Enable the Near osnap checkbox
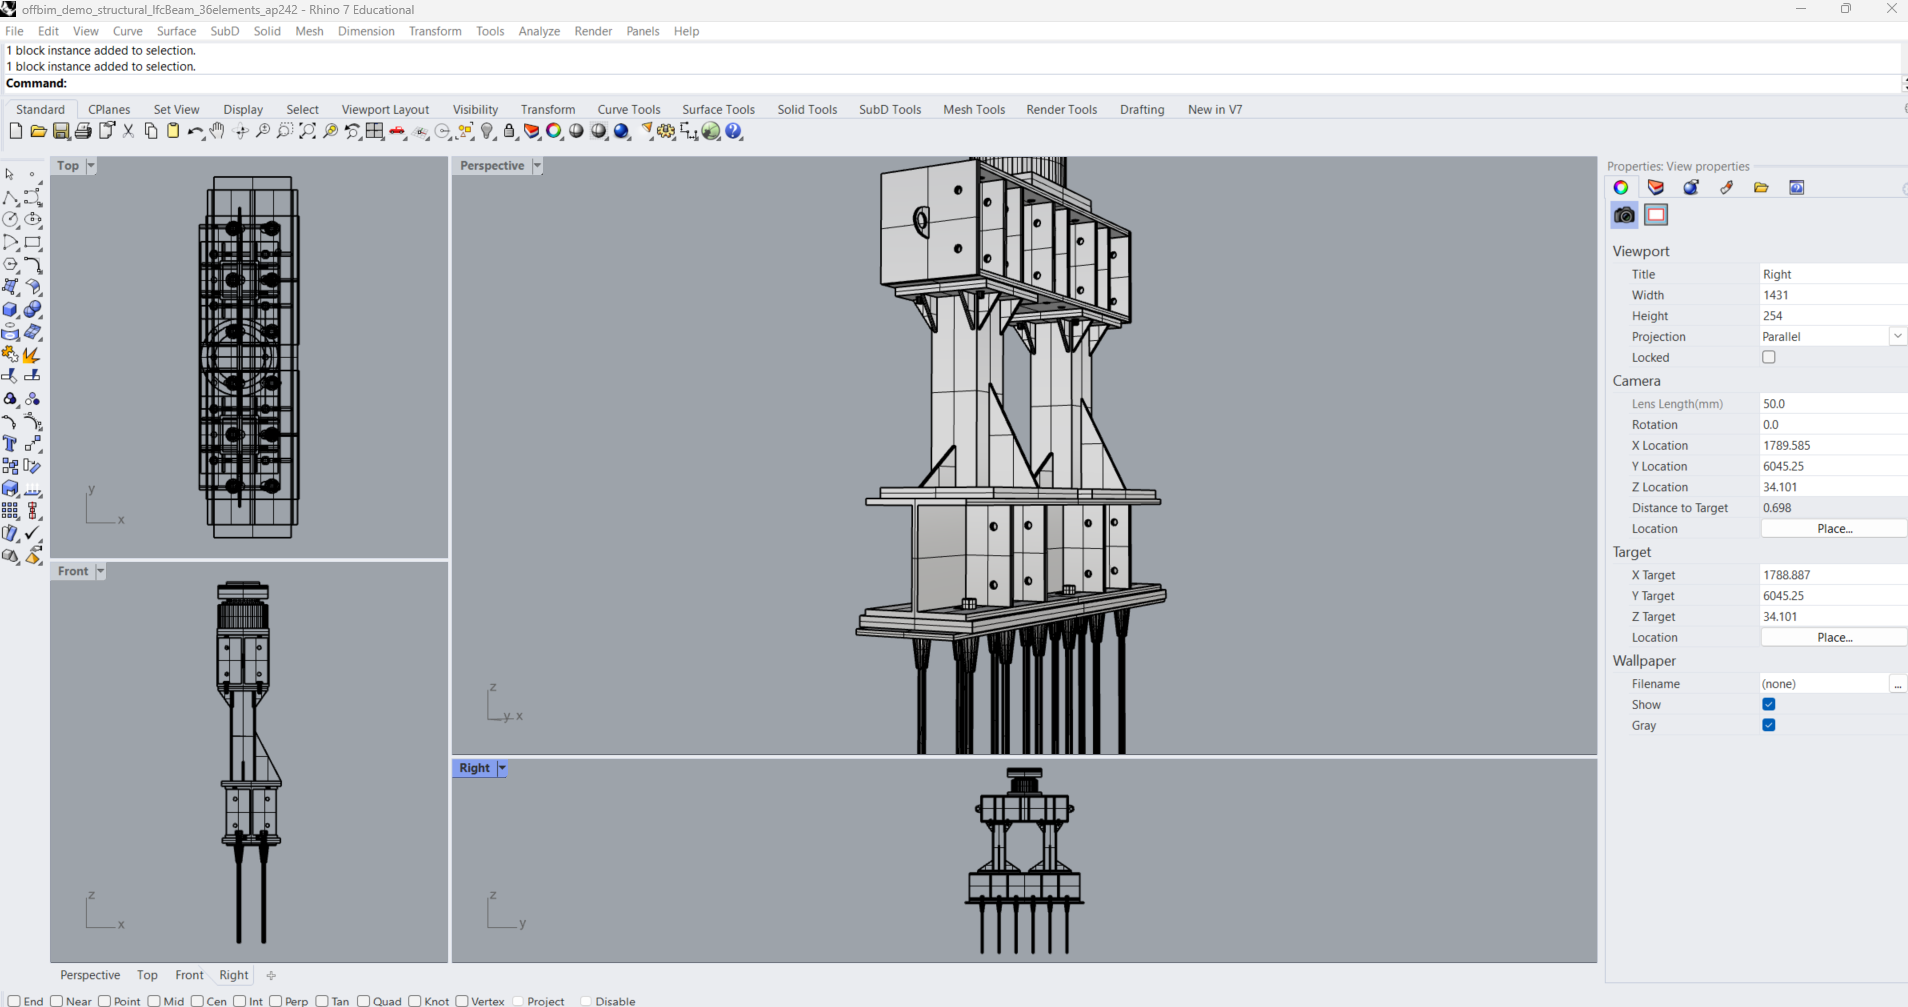1908x1007 pixels. coord(57,1001)
